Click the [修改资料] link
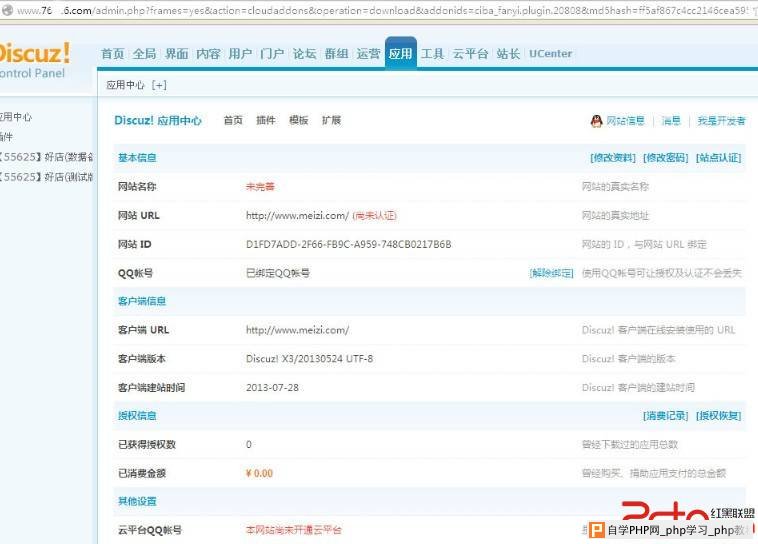Screen dimensions: 758x544 pos(613,158)
